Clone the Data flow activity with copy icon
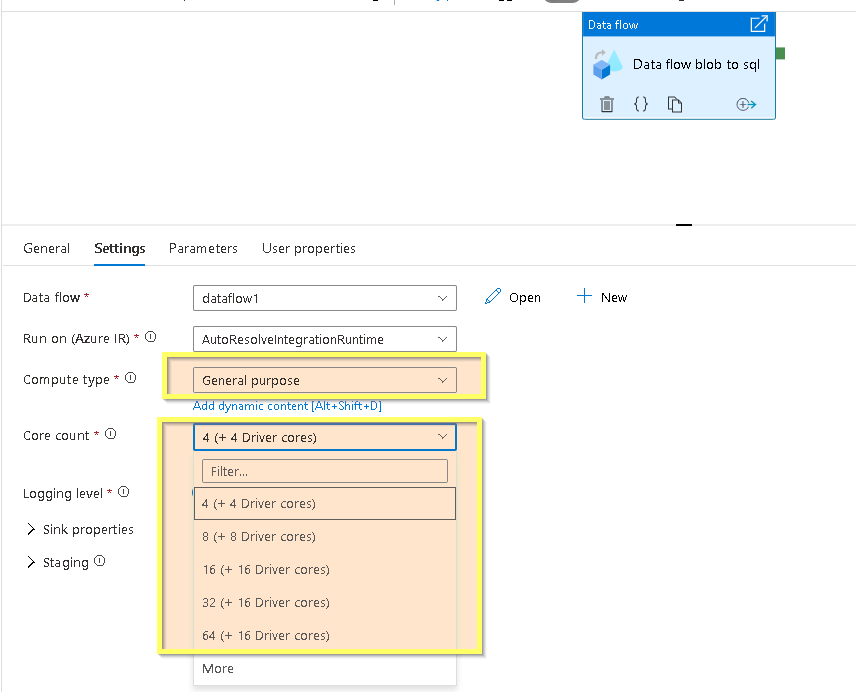Screen dimensions: 856x692 [x=675, y=104]
